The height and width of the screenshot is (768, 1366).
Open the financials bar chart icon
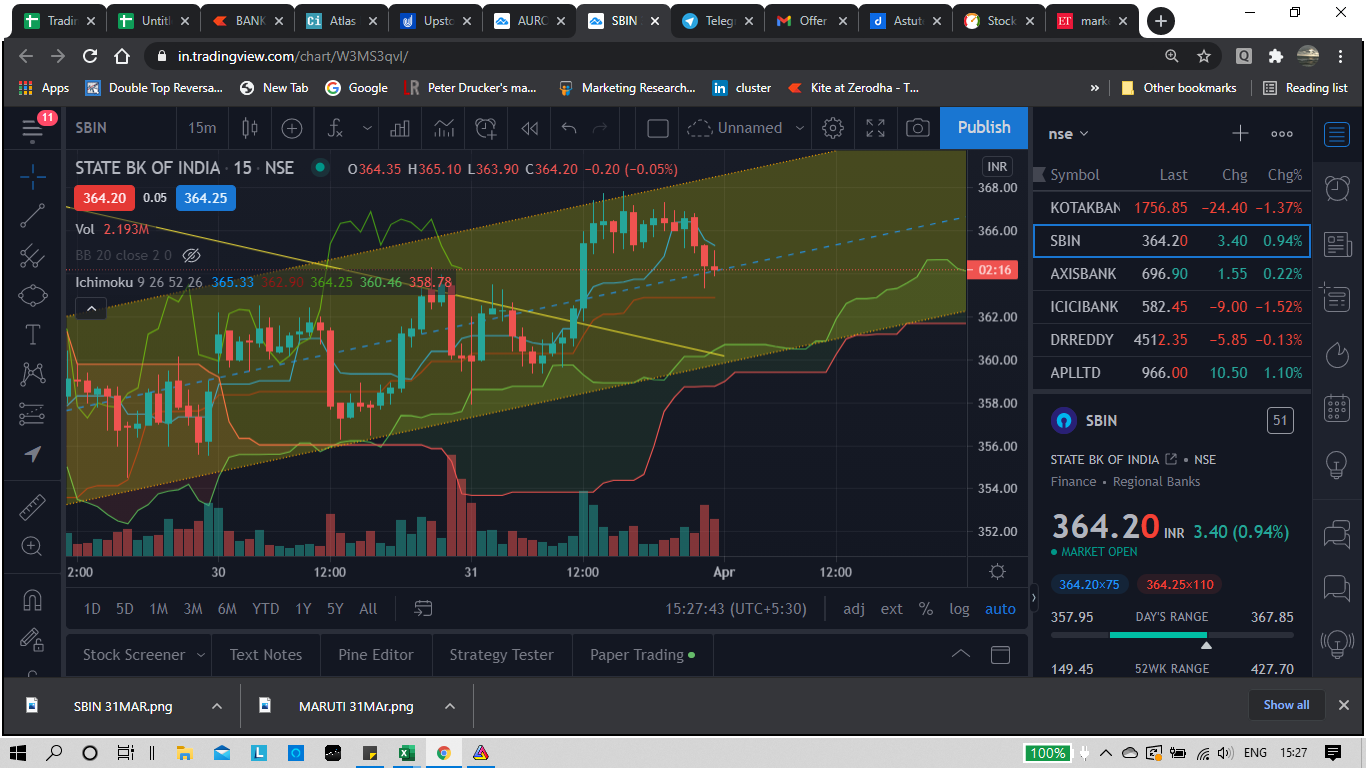(400, 128)
